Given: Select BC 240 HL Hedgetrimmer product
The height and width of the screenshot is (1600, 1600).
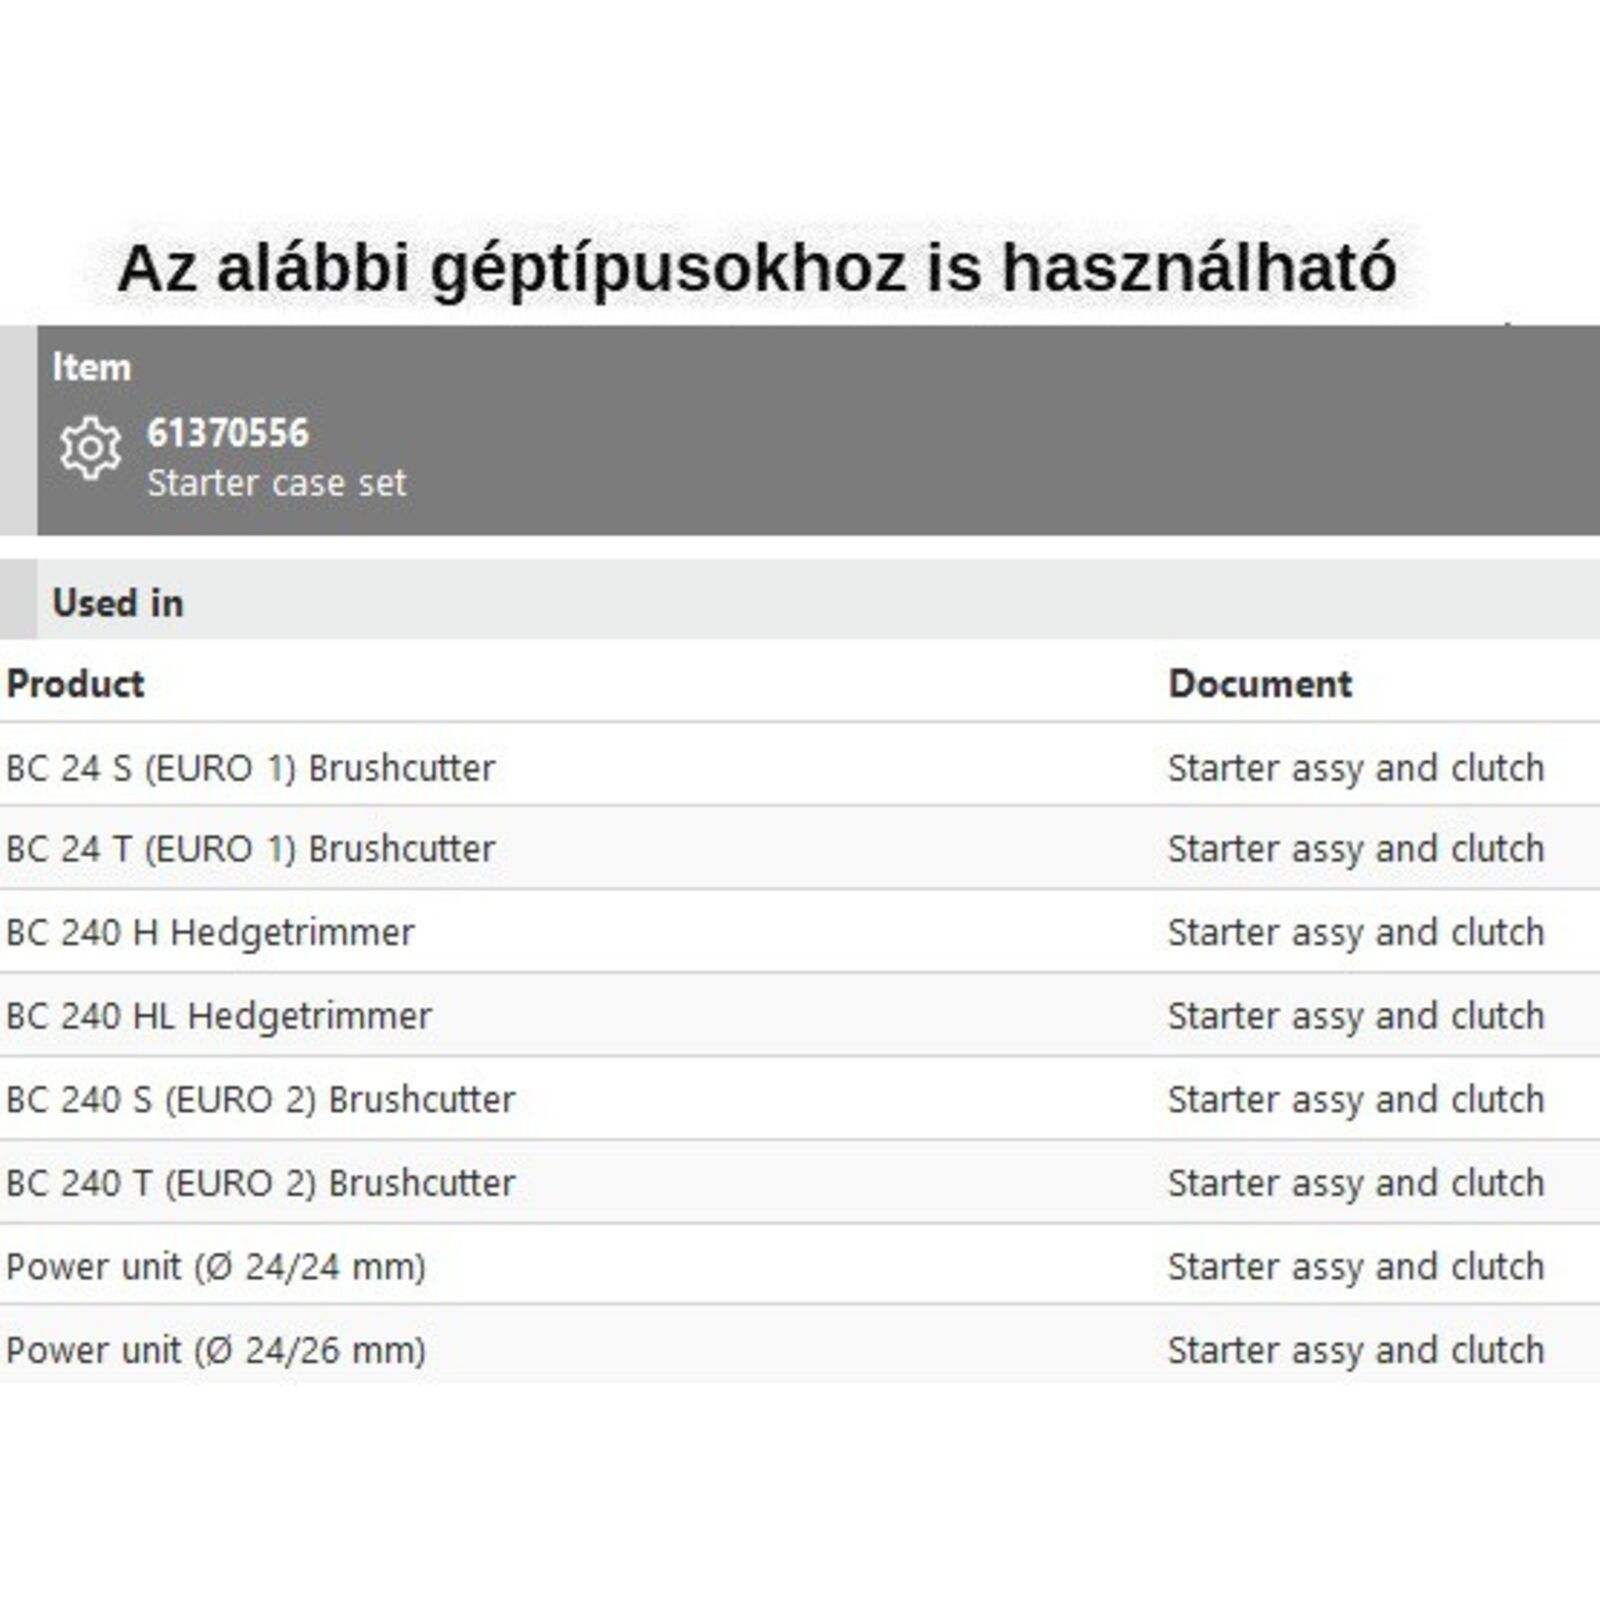Looking at the screenshot, I should (219, 1016).
